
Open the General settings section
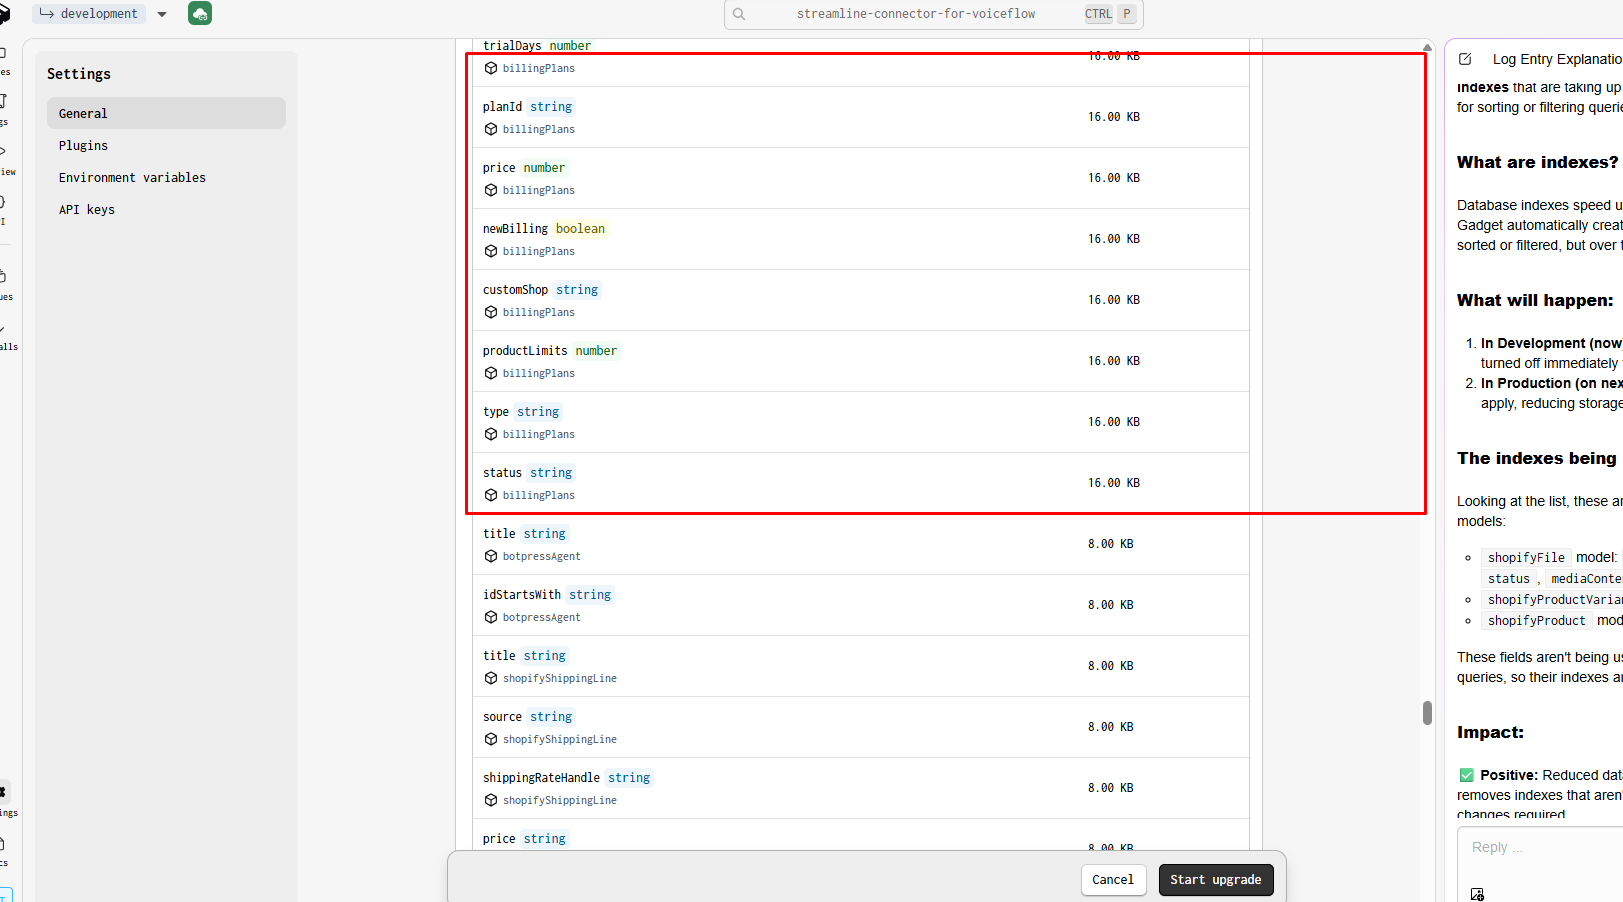(x=166, y=113)
